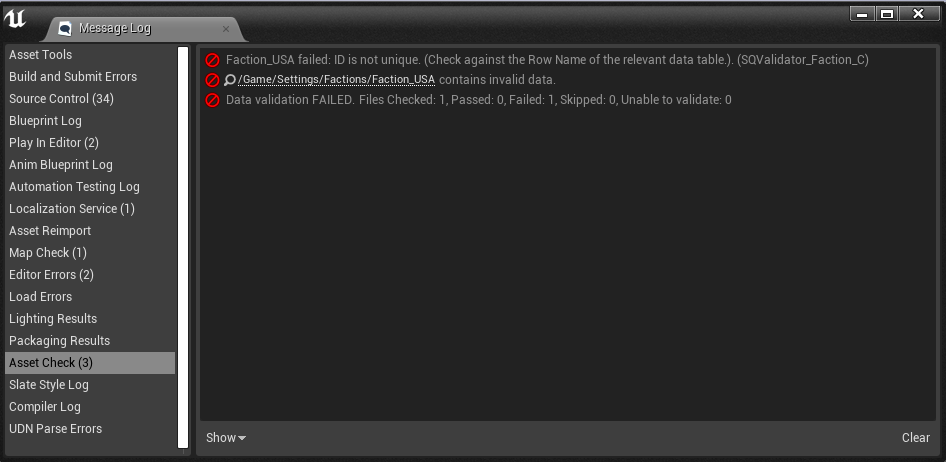Show the Map Check (1) log
The image size is (946, 462).
(x=48, y=253)
